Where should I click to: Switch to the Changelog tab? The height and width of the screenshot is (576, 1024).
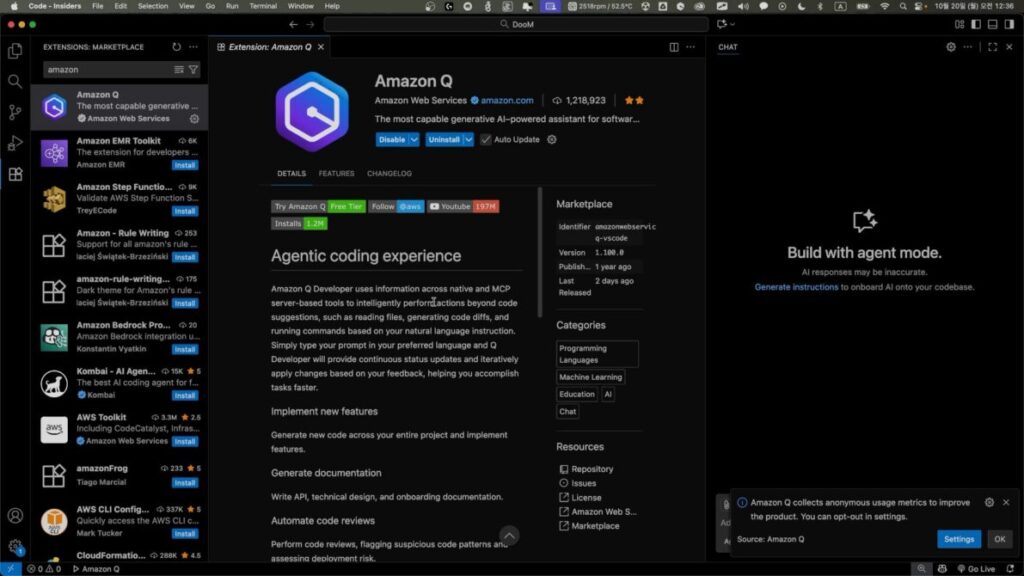pyautogui.click(x=389, y=174)
